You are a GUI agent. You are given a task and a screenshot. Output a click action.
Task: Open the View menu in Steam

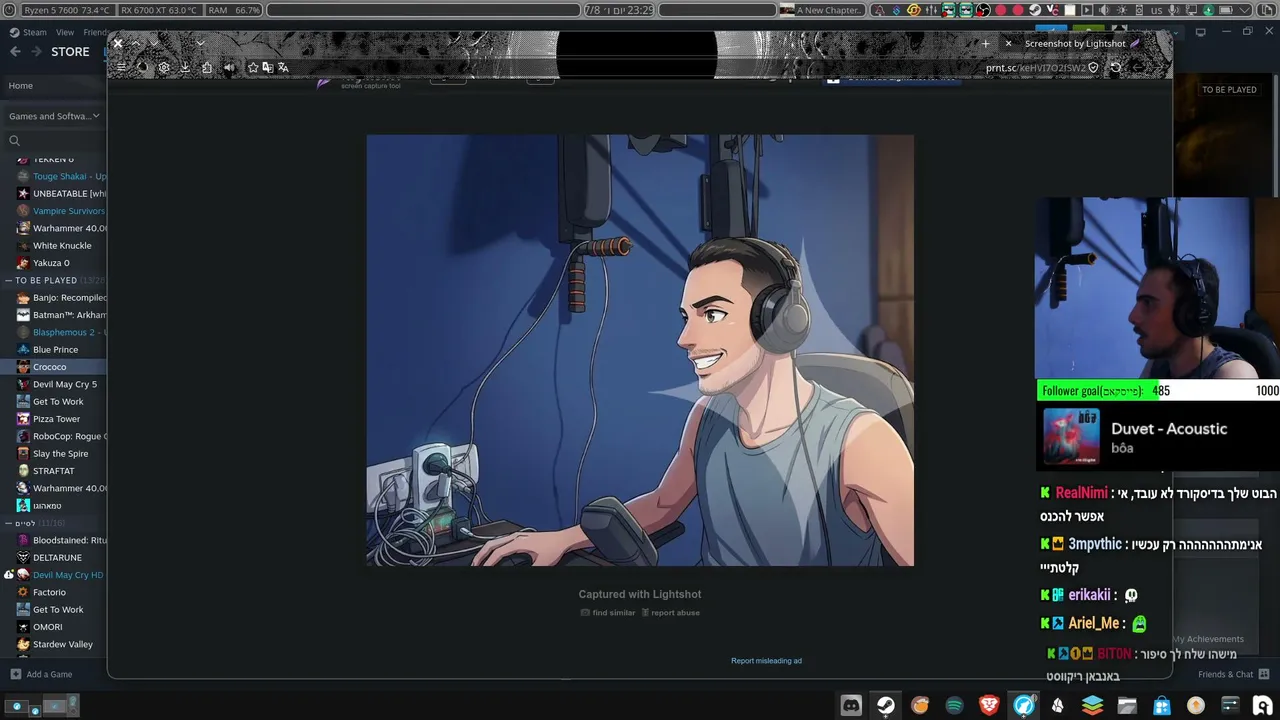65,32
